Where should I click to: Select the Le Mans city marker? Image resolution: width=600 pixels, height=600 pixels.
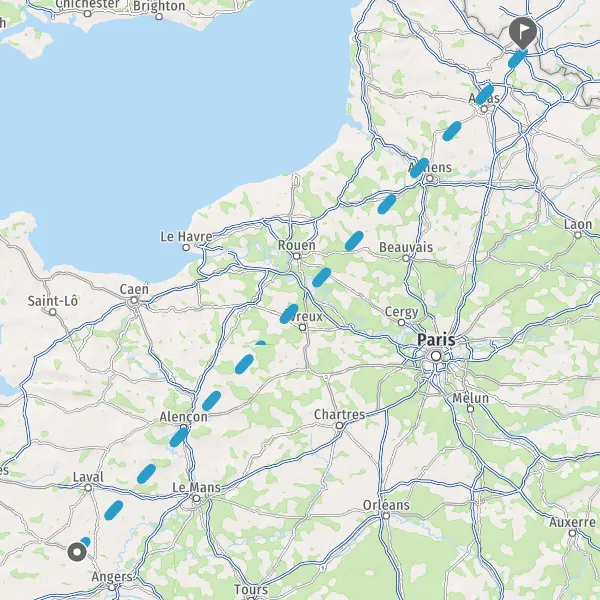click(196, 499)
